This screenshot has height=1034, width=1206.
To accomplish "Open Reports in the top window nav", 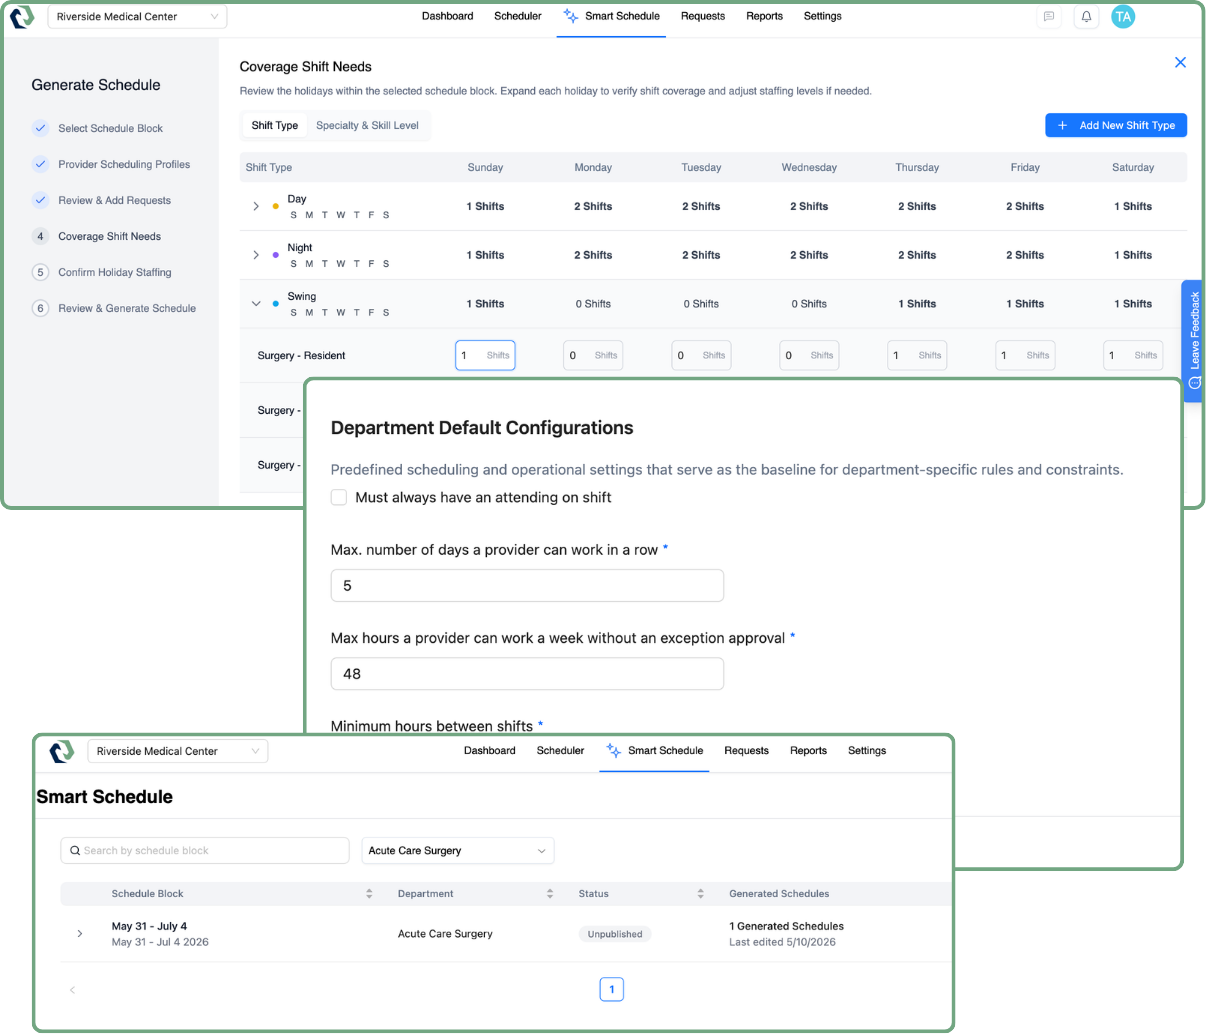I will pos(764,16).
